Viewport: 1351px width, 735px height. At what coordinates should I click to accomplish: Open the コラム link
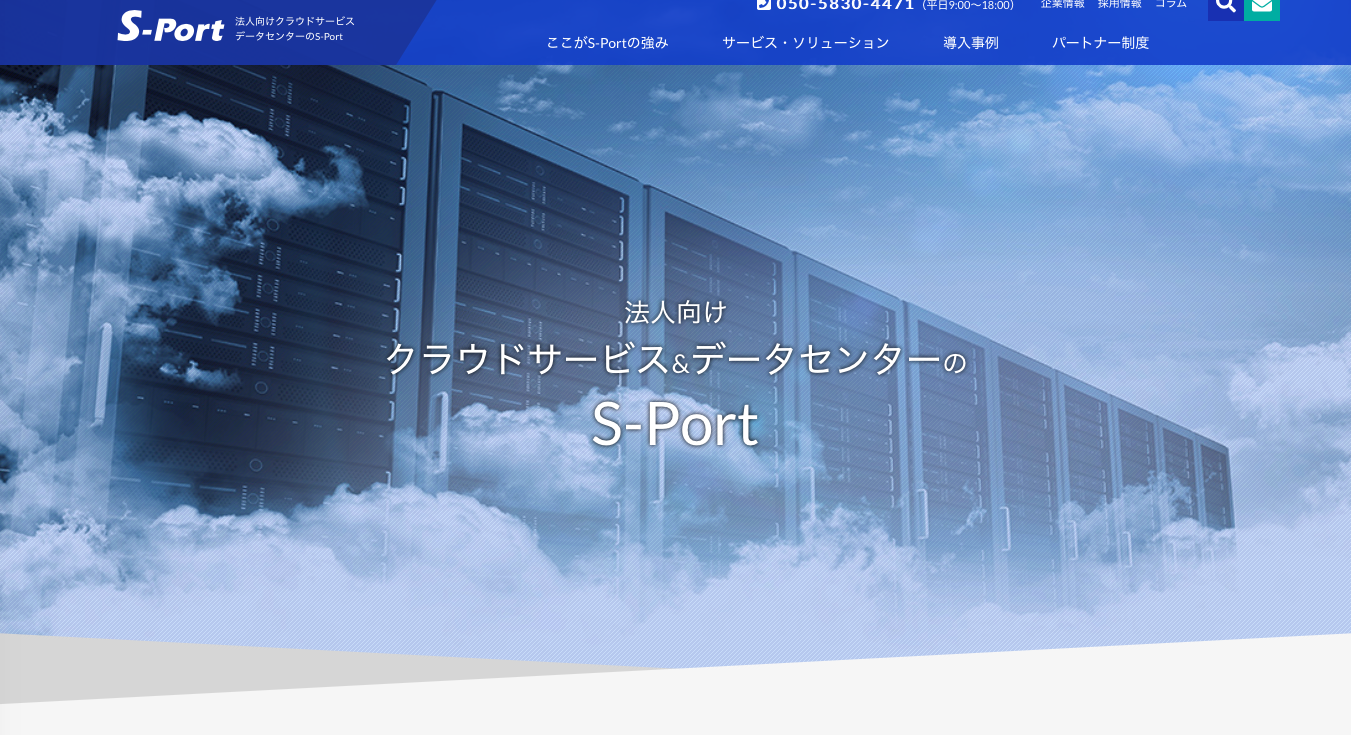point(1170,4)
